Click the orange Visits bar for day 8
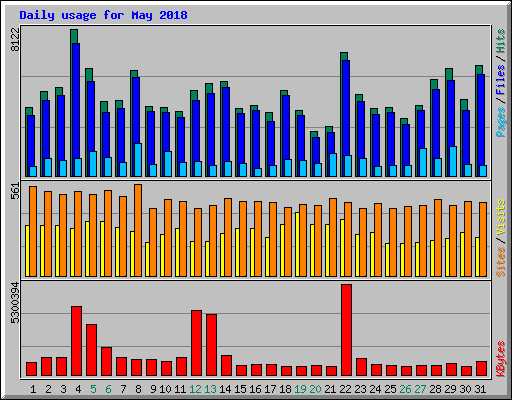This screenshot has width=512, height=400. tap(138, 230)
